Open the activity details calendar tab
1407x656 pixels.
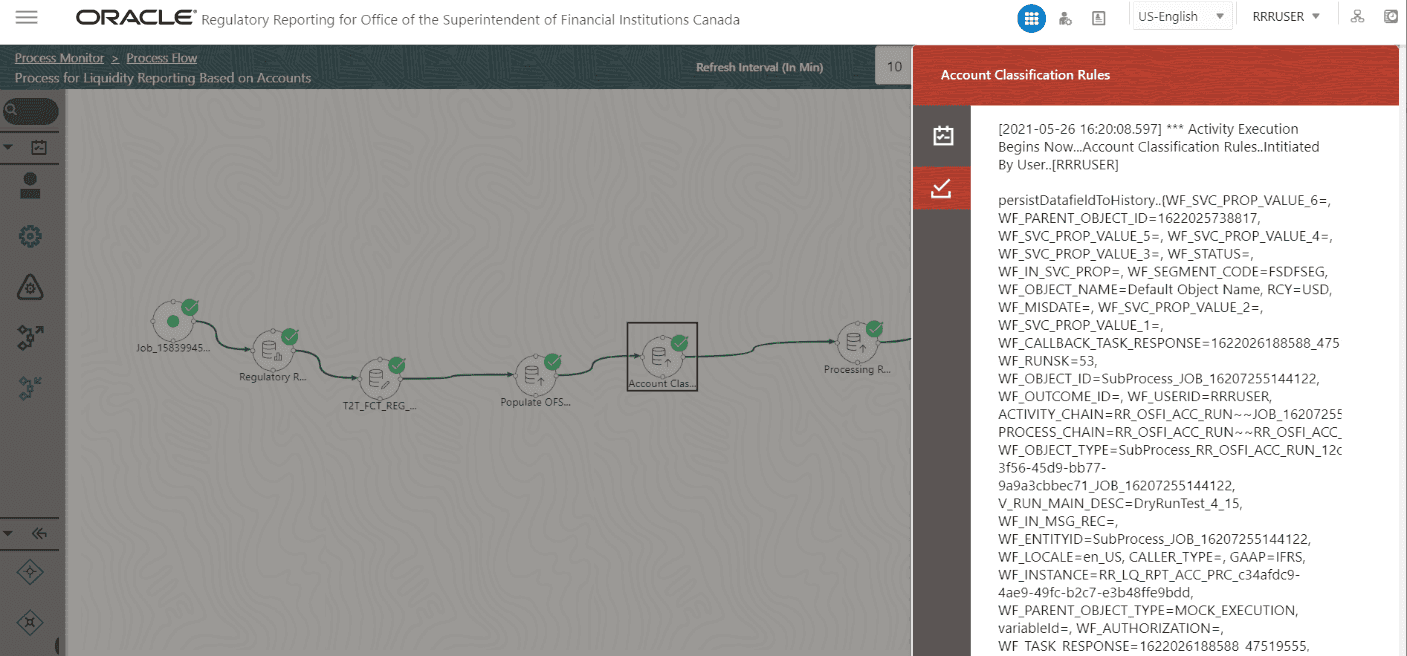point(942,136)
